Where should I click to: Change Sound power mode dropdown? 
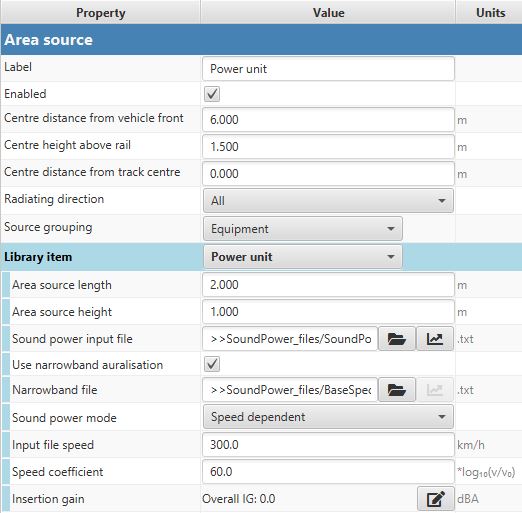328,417
